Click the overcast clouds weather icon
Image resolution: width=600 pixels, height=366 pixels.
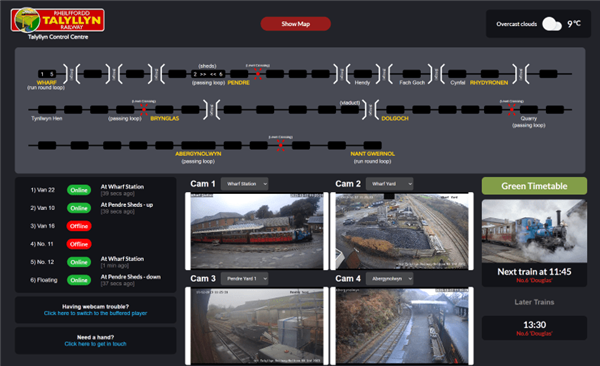click(x=552, y=24)
